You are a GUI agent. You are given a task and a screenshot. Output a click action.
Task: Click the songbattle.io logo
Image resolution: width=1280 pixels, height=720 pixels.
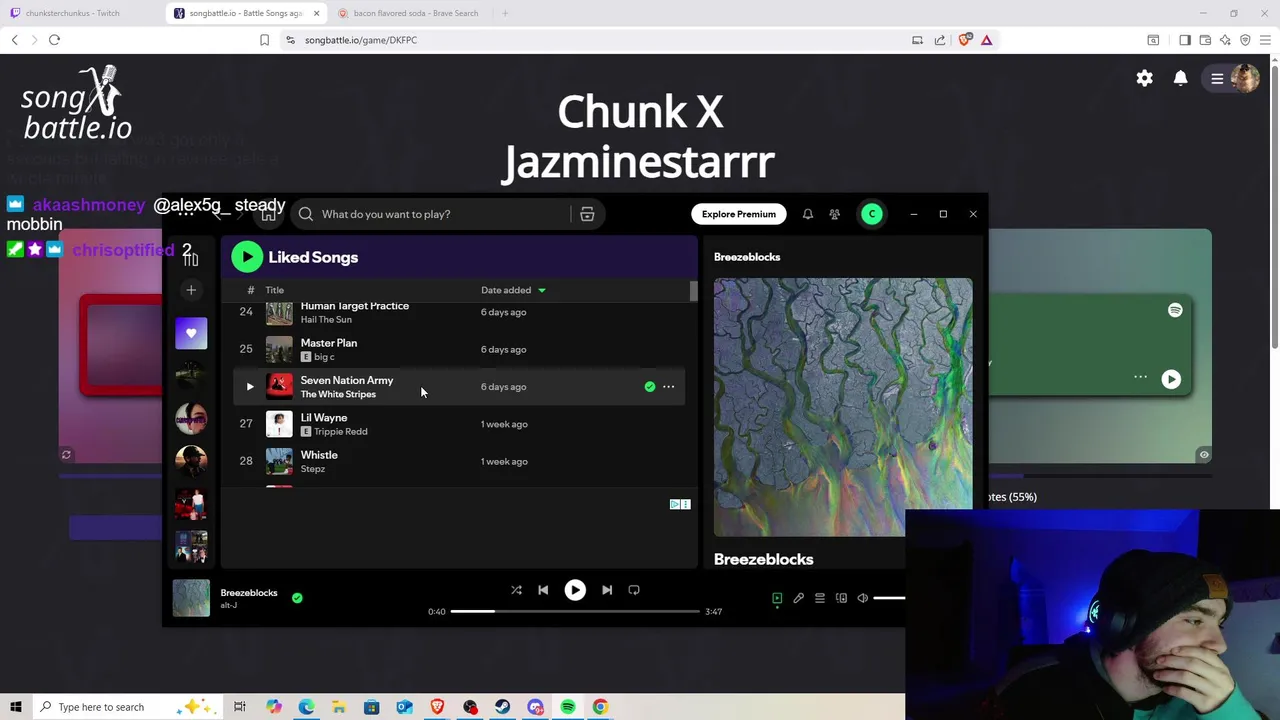pyautogui.click(x=77, y=103)
